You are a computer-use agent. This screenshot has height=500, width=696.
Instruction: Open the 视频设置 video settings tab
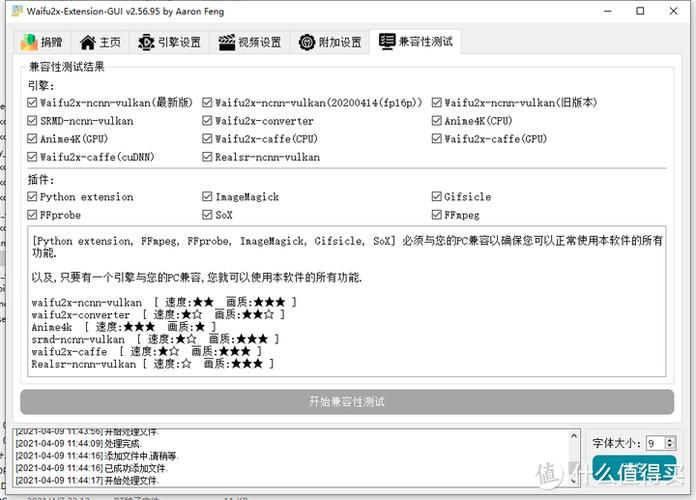pyautogui.click(x=249, y=43)
